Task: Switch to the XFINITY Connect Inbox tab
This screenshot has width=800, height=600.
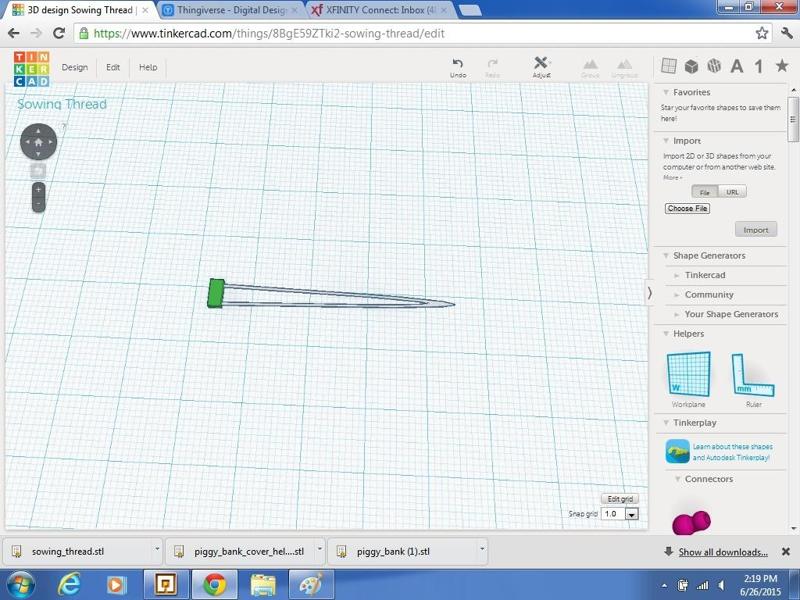Action: pyautogui.click(x=379, y=10)
